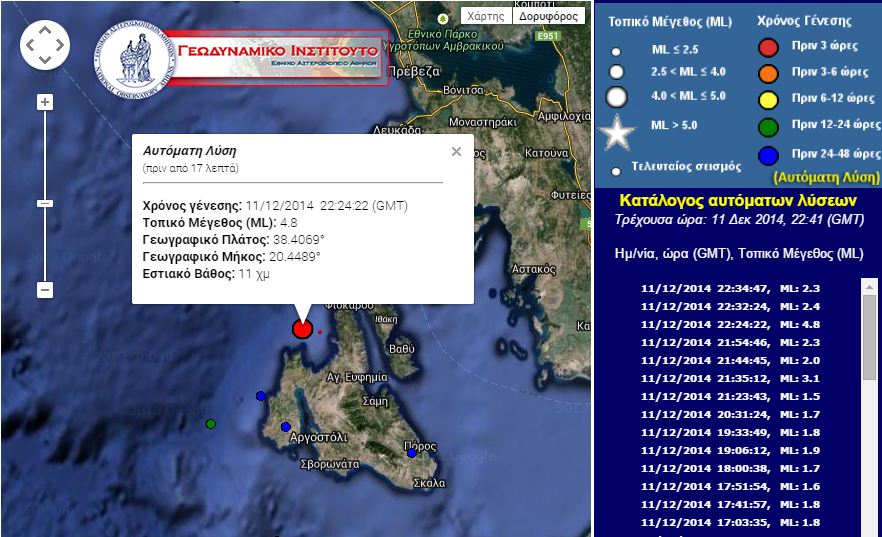Click the blue marker near Αργοστόλι
This screenshot has width=882, height=537.
pos(285,427)
